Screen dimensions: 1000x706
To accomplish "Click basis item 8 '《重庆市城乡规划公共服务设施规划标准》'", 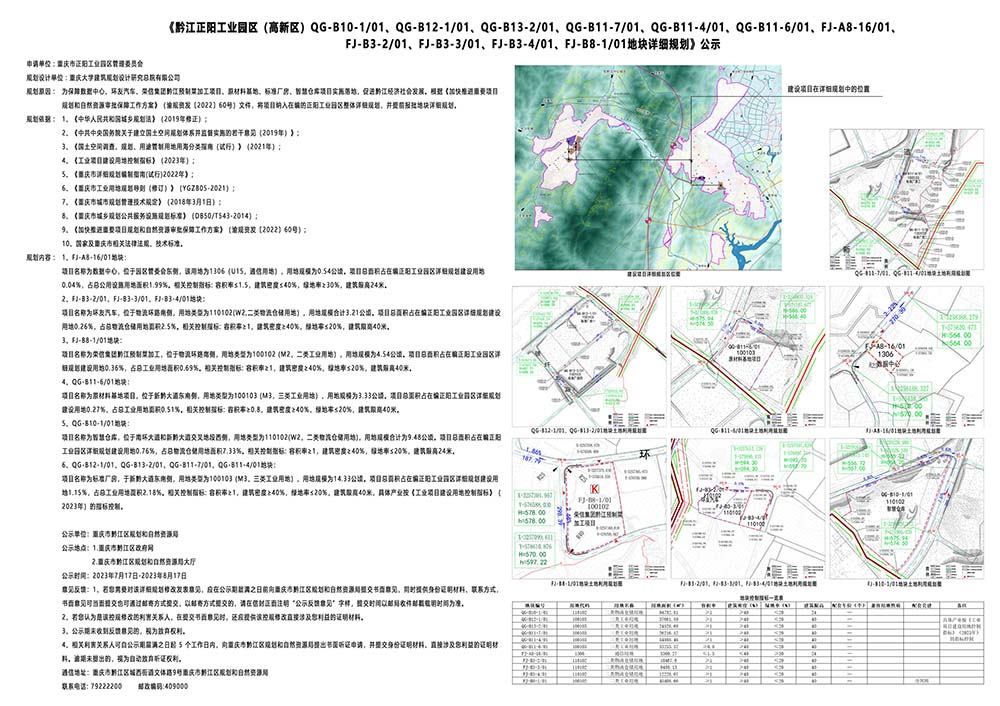I will 159,216.
